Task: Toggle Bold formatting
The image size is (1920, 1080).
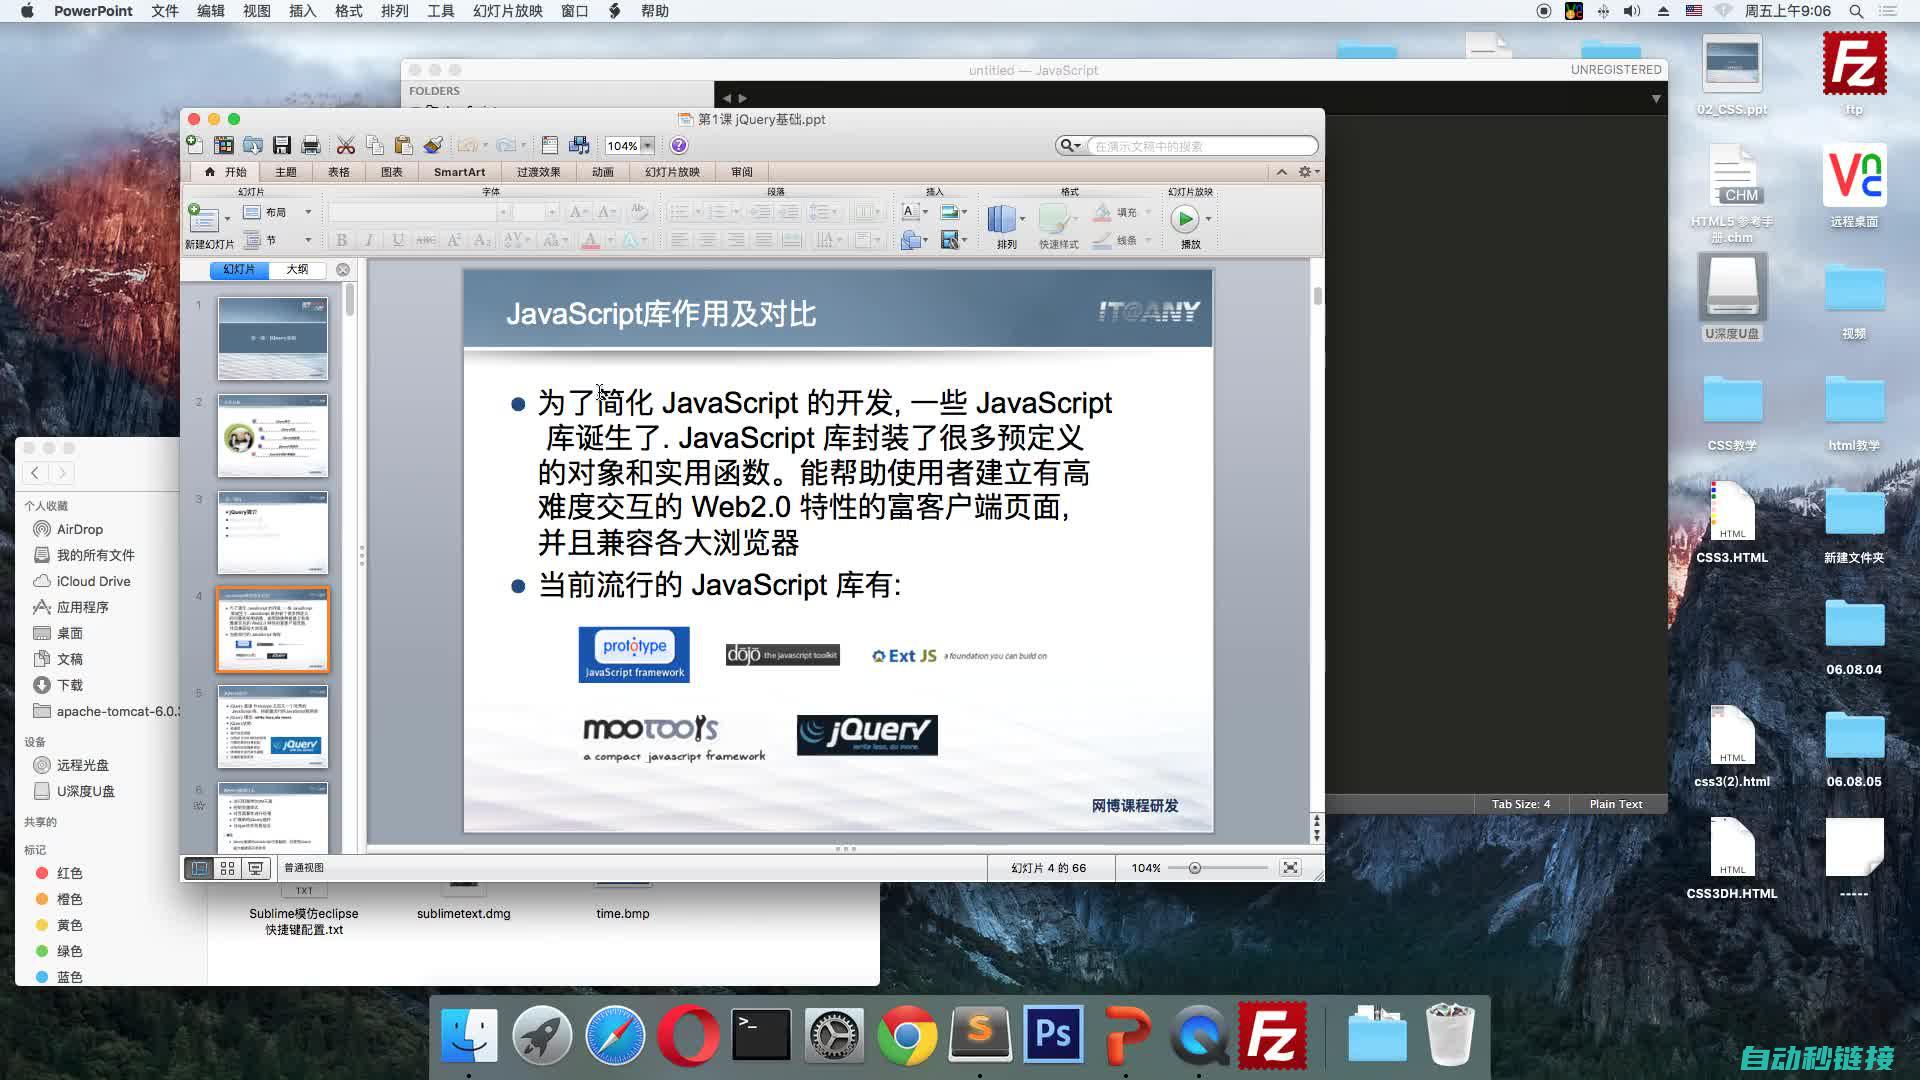Action: click(x=341, y=240)
